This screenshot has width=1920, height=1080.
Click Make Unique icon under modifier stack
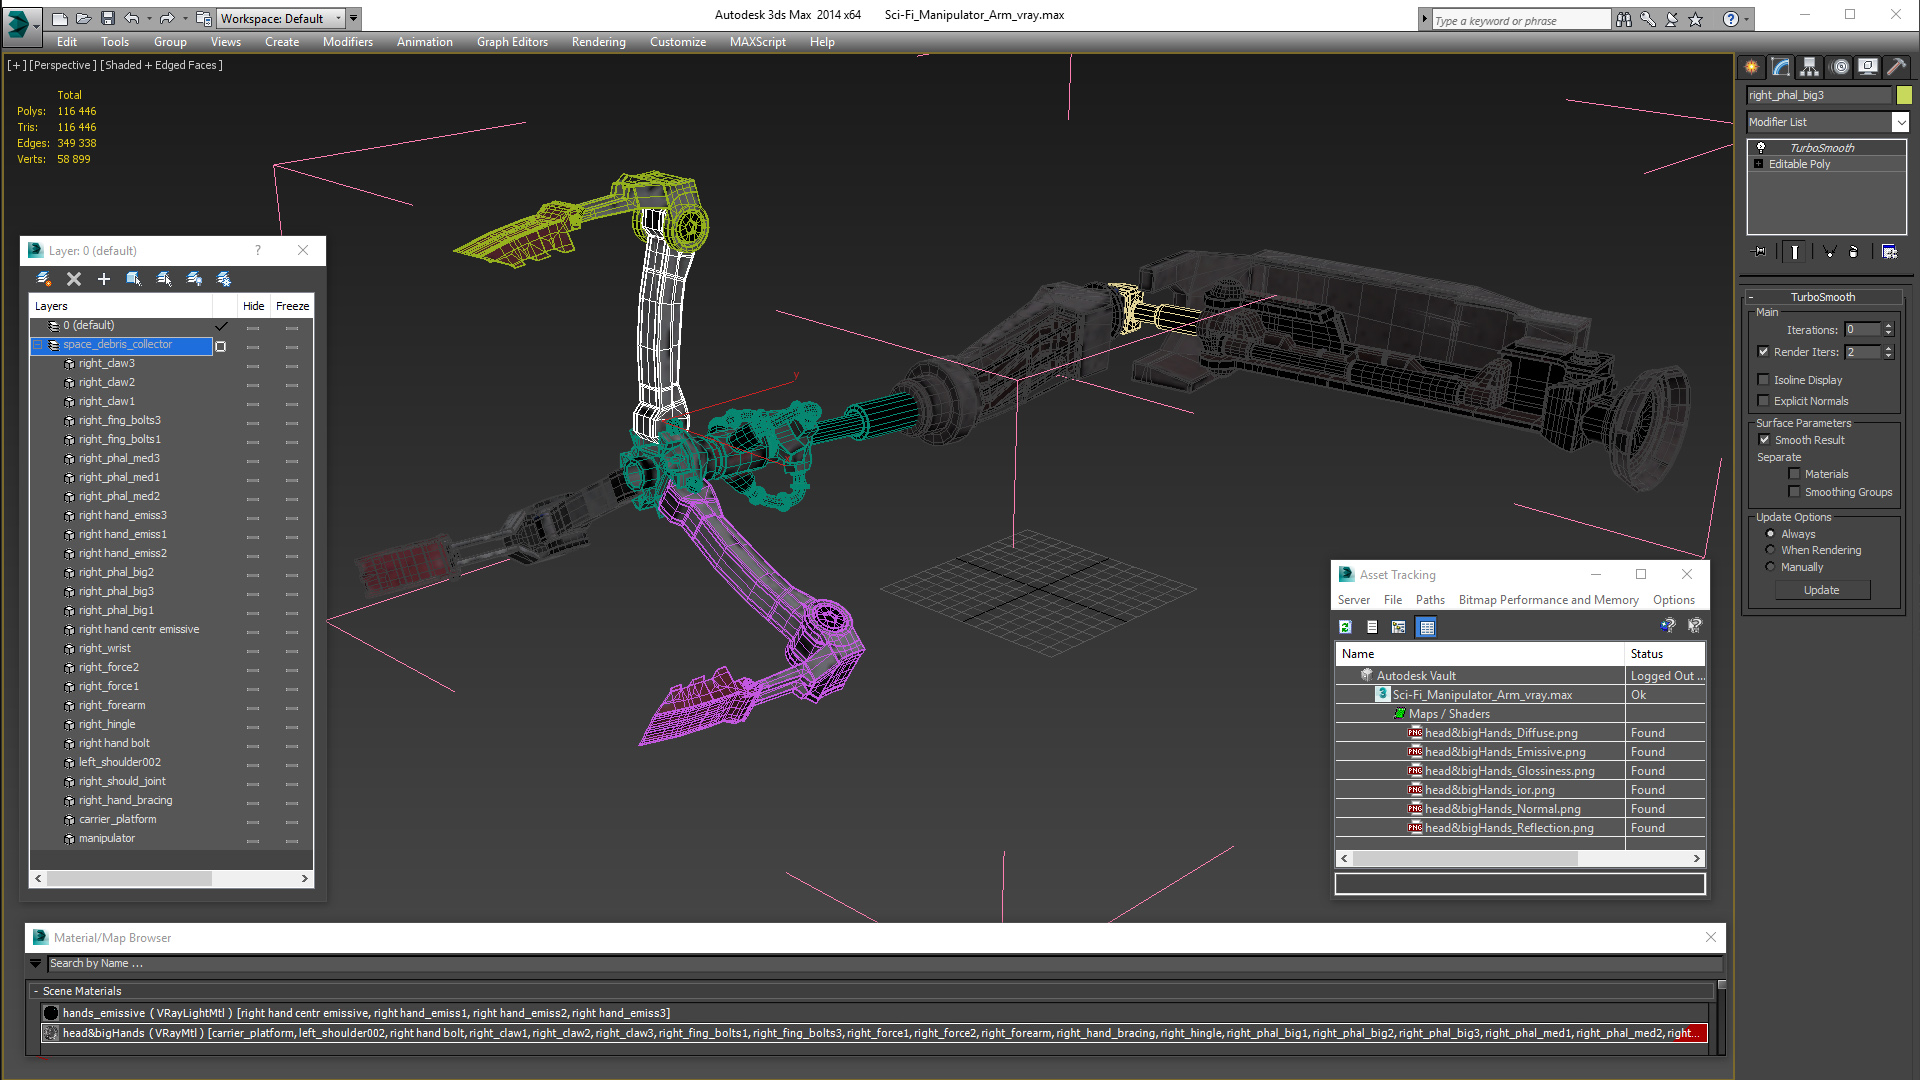[1829, 252]
